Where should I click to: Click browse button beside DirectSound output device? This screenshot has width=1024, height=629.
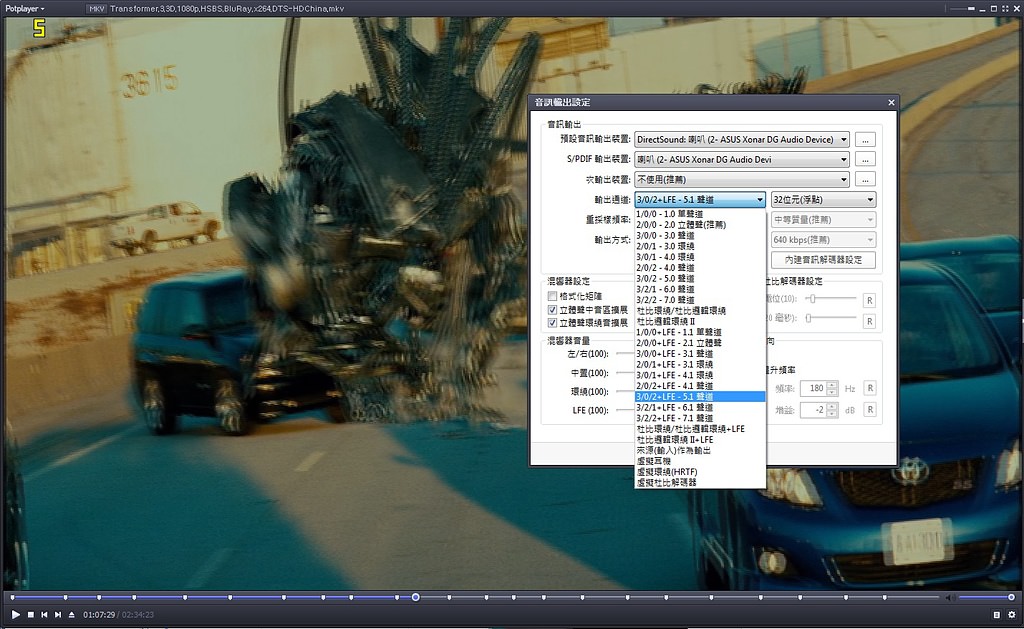(865, 140)
